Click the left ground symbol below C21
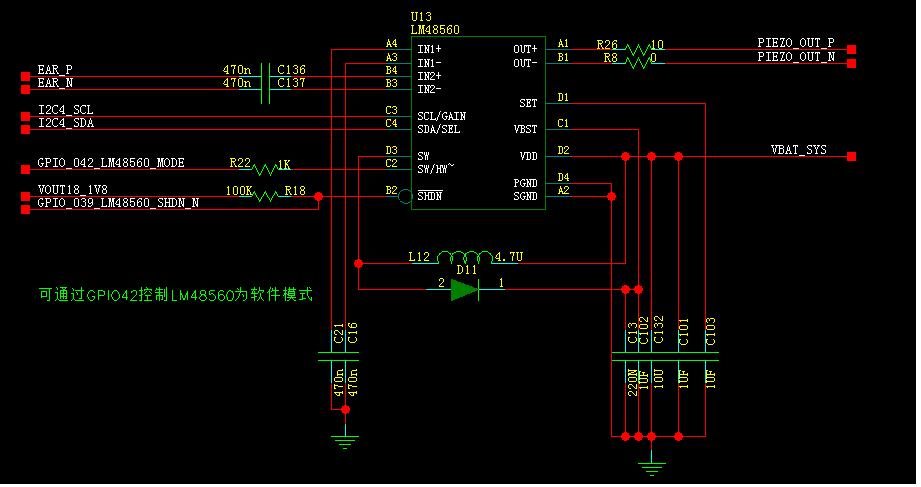Viewport: 921px width, 487px height. pos(345,441)
